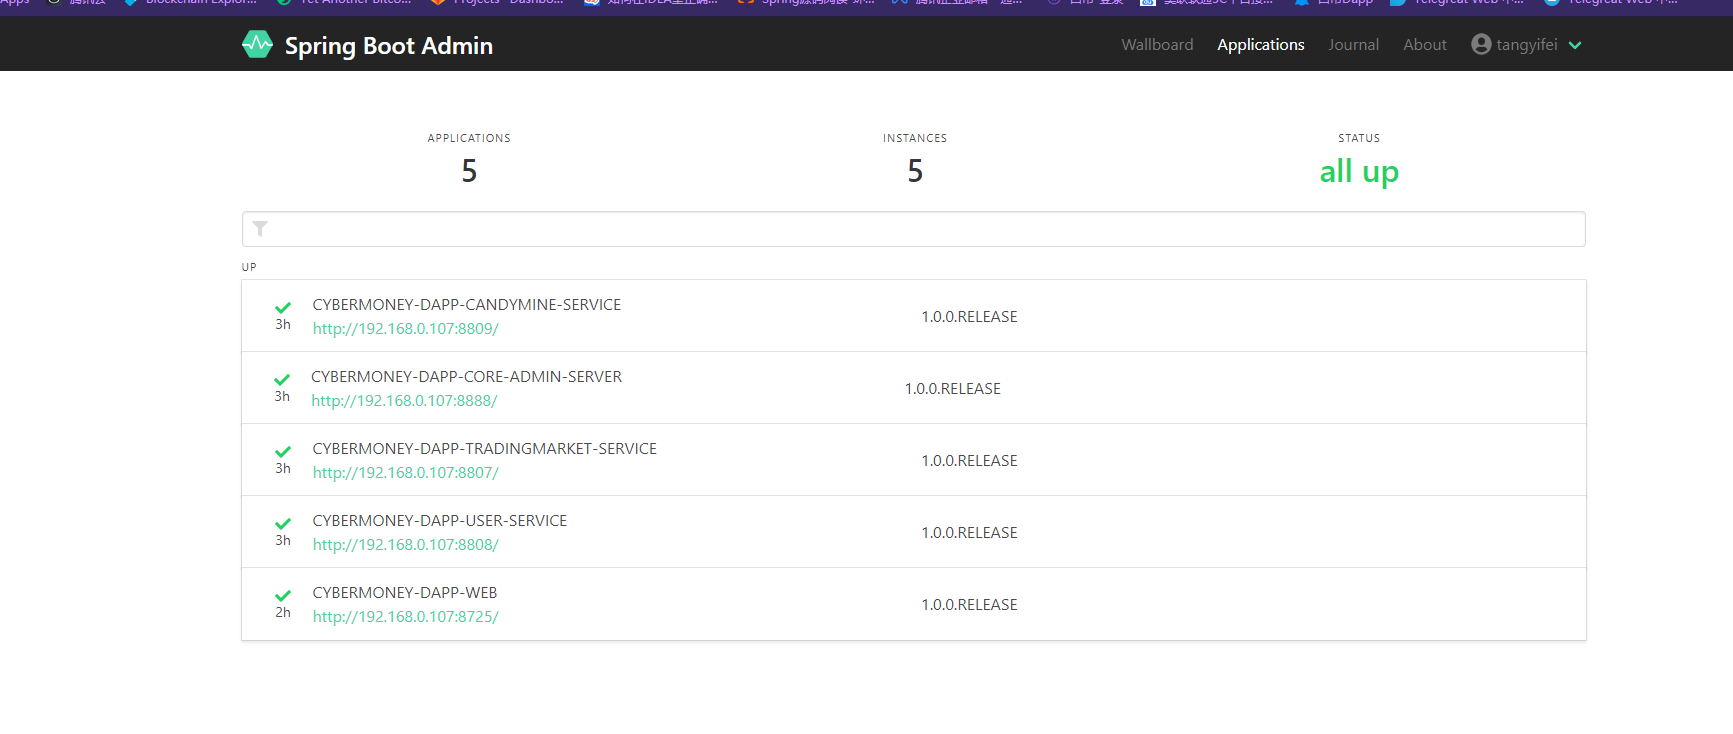This screenshot has width=1733, height=734.
Task: Open the Wallboard view
Action: tap(1157, 45)
